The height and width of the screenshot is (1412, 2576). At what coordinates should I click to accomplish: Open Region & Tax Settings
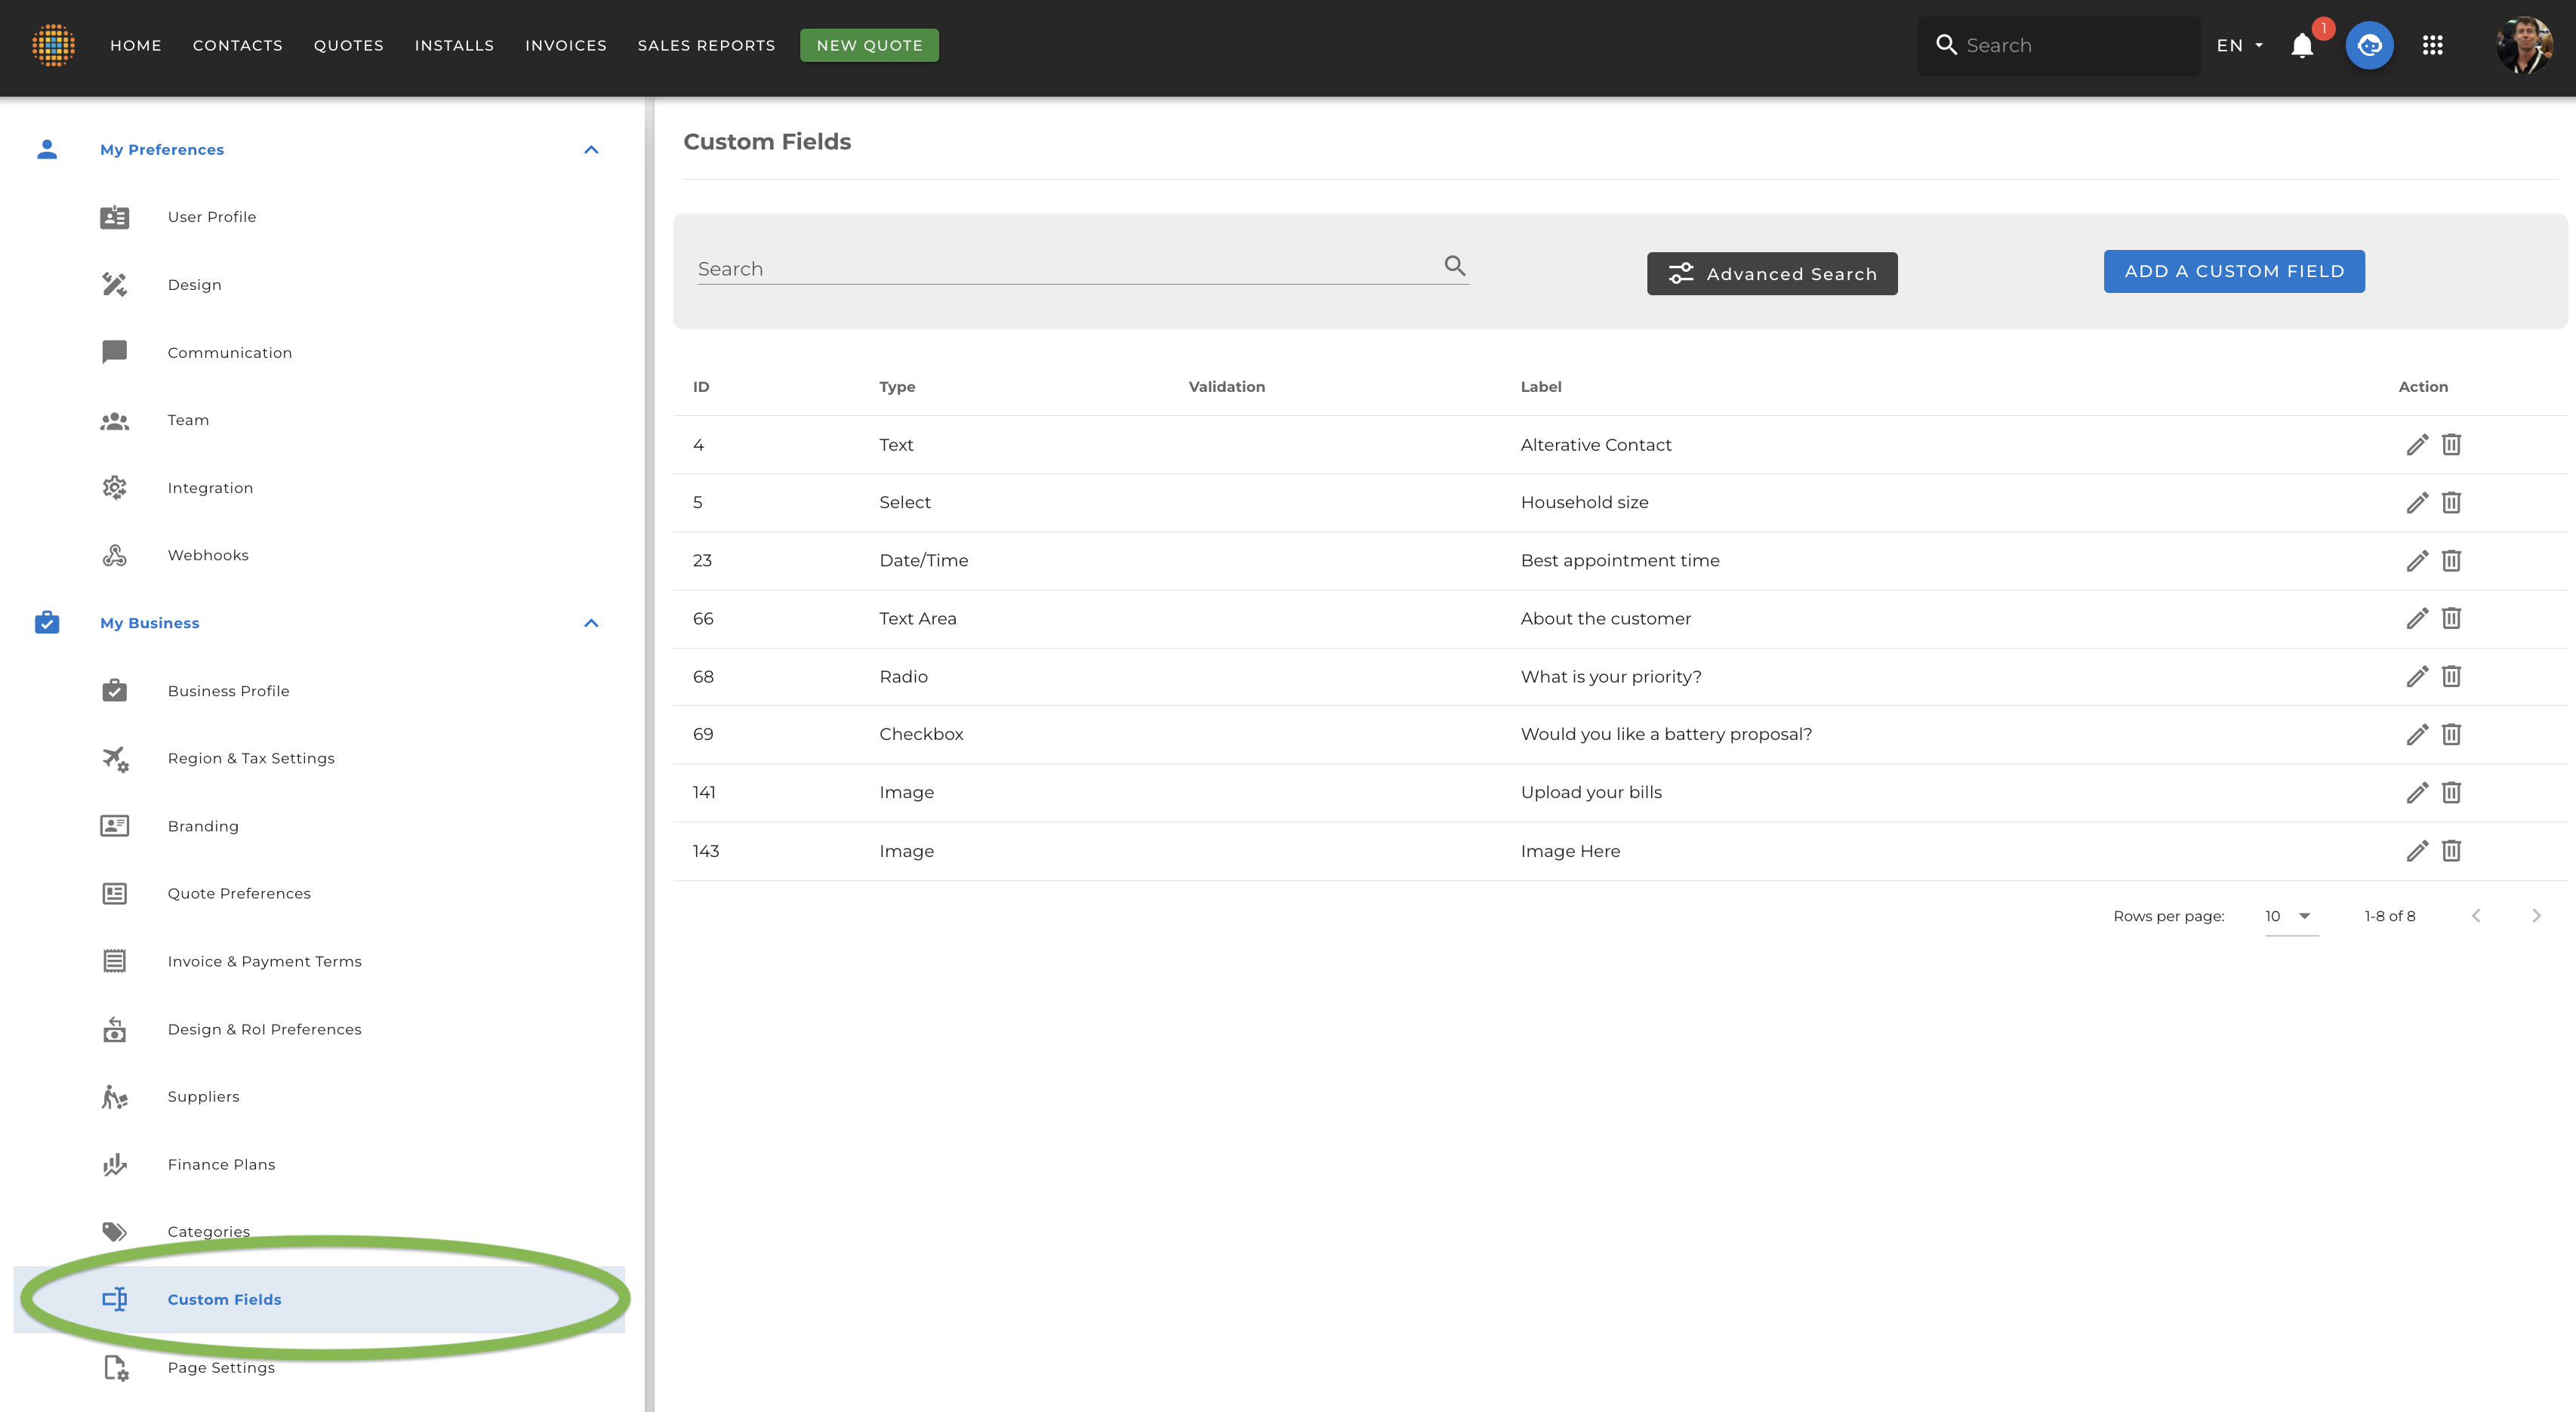tap(251, 759)
